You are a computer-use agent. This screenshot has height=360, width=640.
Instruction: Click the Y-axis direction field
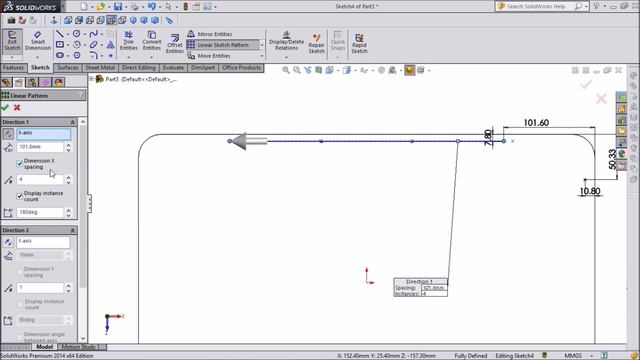pyautogui.click(x=44, y=242)
